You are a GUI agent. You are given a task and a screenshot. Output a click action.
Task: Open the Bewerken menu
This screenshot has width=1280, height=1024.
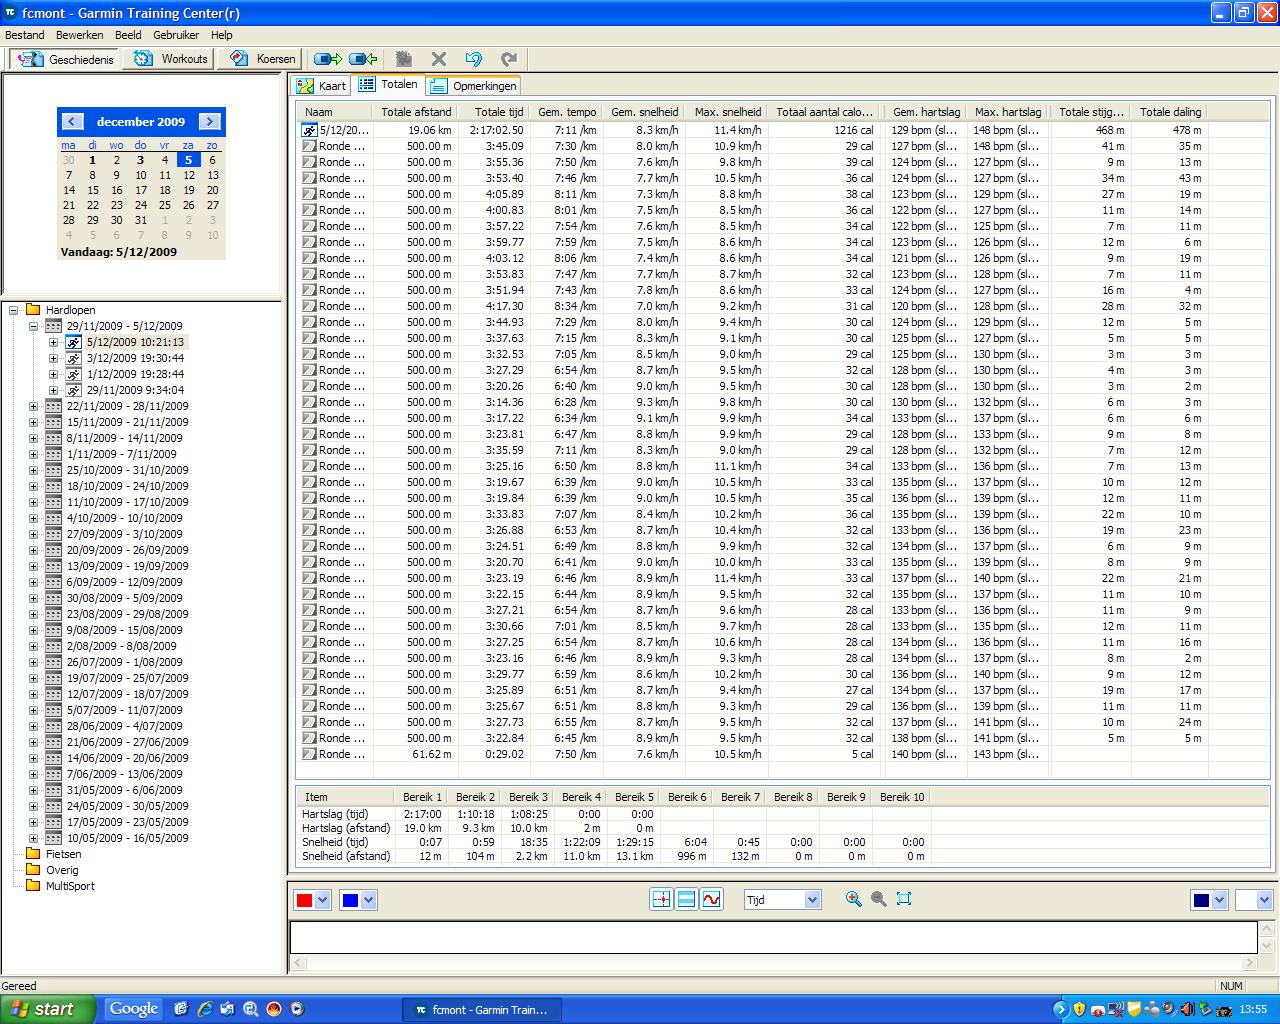[x=80, y=35]
